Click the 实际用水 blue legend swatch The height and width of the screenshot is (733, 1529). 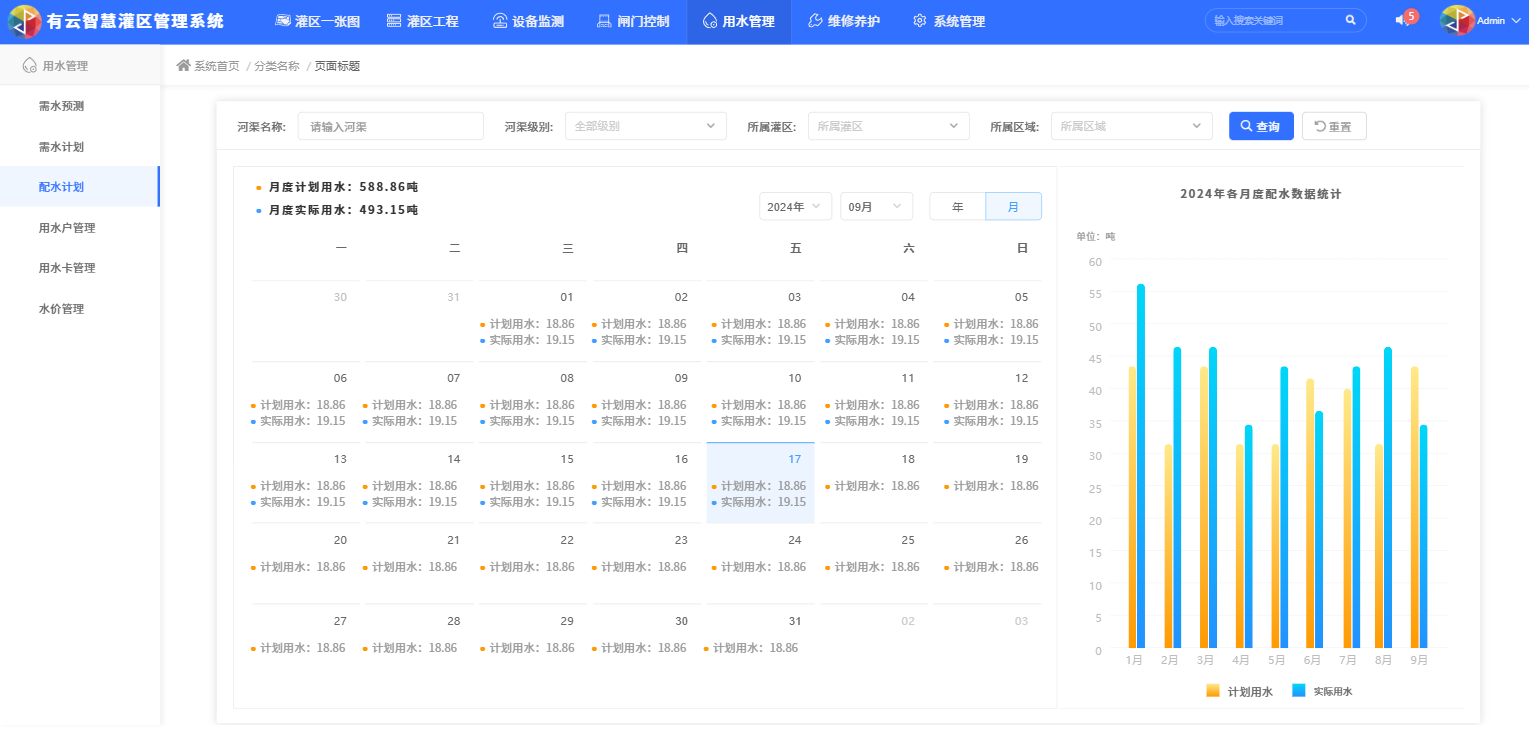click(1299, 690)
